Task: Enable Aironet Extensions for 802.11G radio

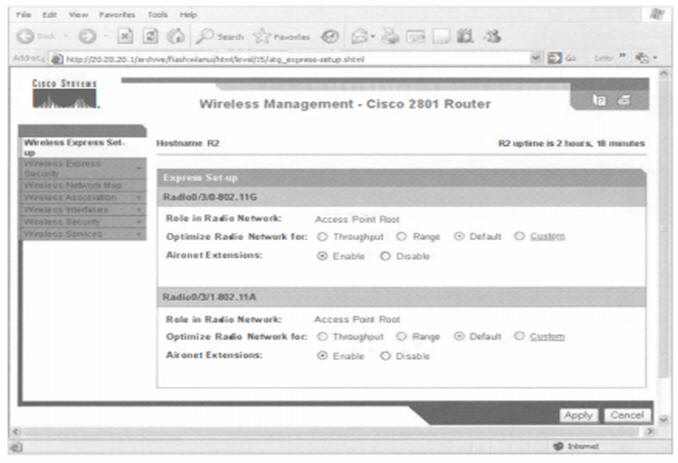Action: click(x=322, y=256)
